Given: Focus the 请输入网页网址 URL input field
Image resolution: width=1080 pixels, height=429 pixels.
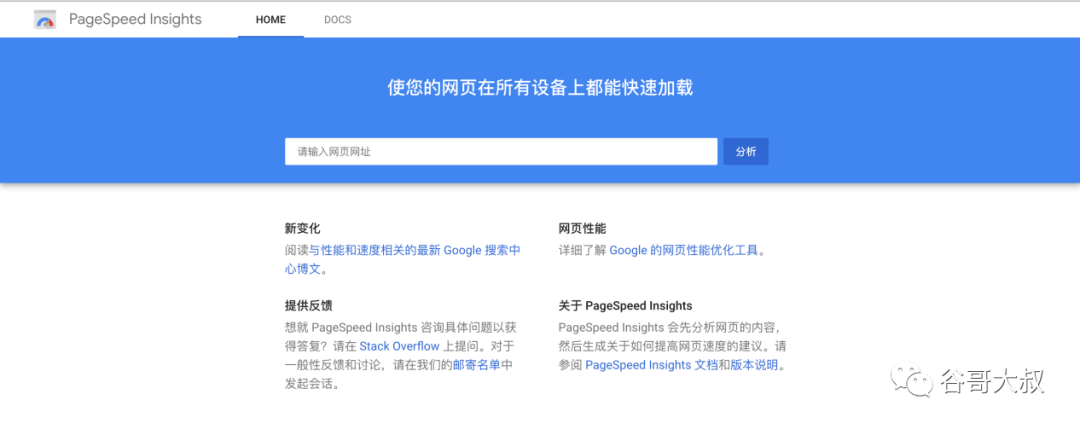Looking at the screenshot, I should 501,151.
